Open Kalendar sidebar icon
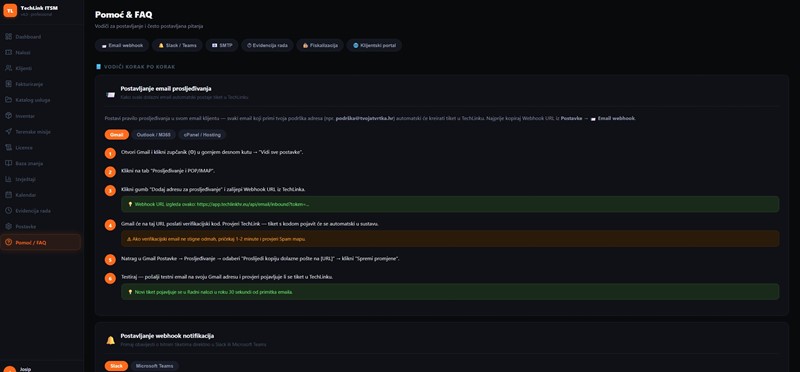Viewport: 800px width, 372px height. (x=8, y=195)
